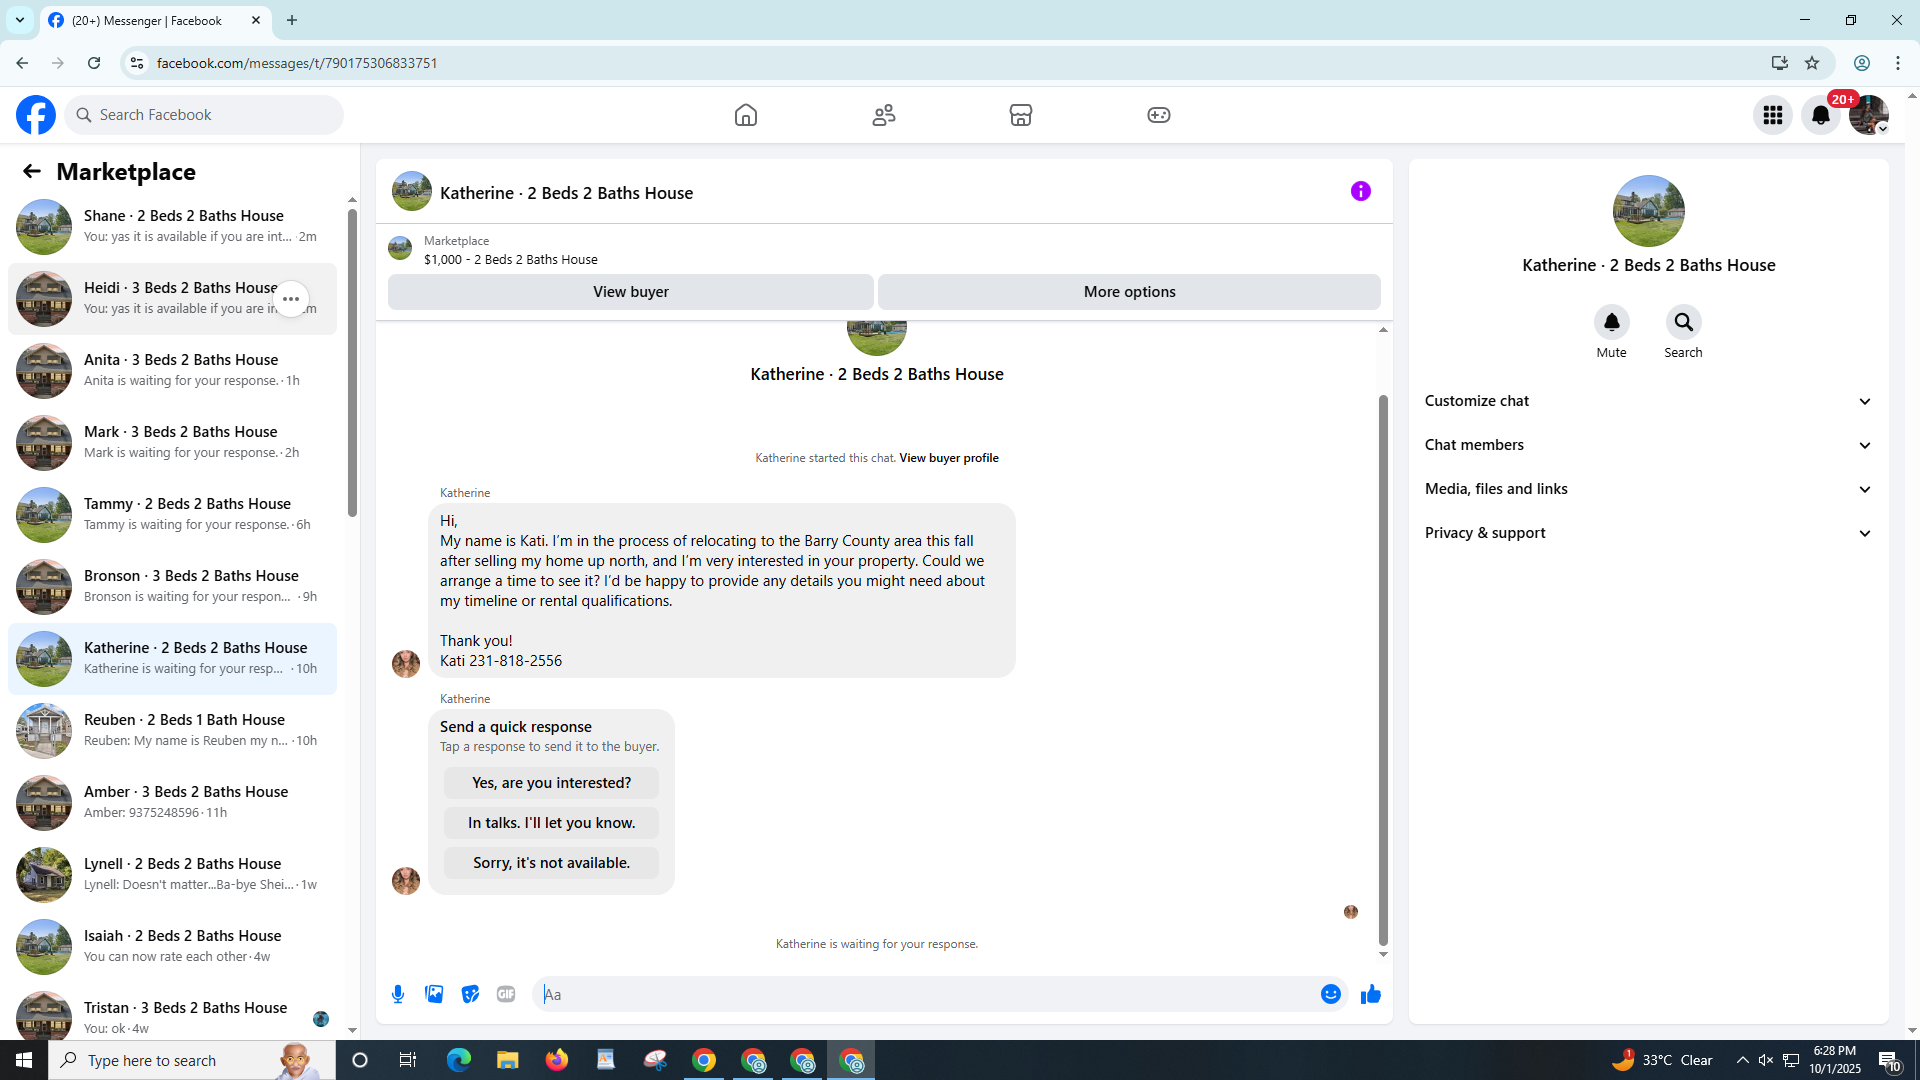The height and width of the screenshot is (1080, 1920).
Task: Expand Privacy & support section
Action: point(1648,533)
